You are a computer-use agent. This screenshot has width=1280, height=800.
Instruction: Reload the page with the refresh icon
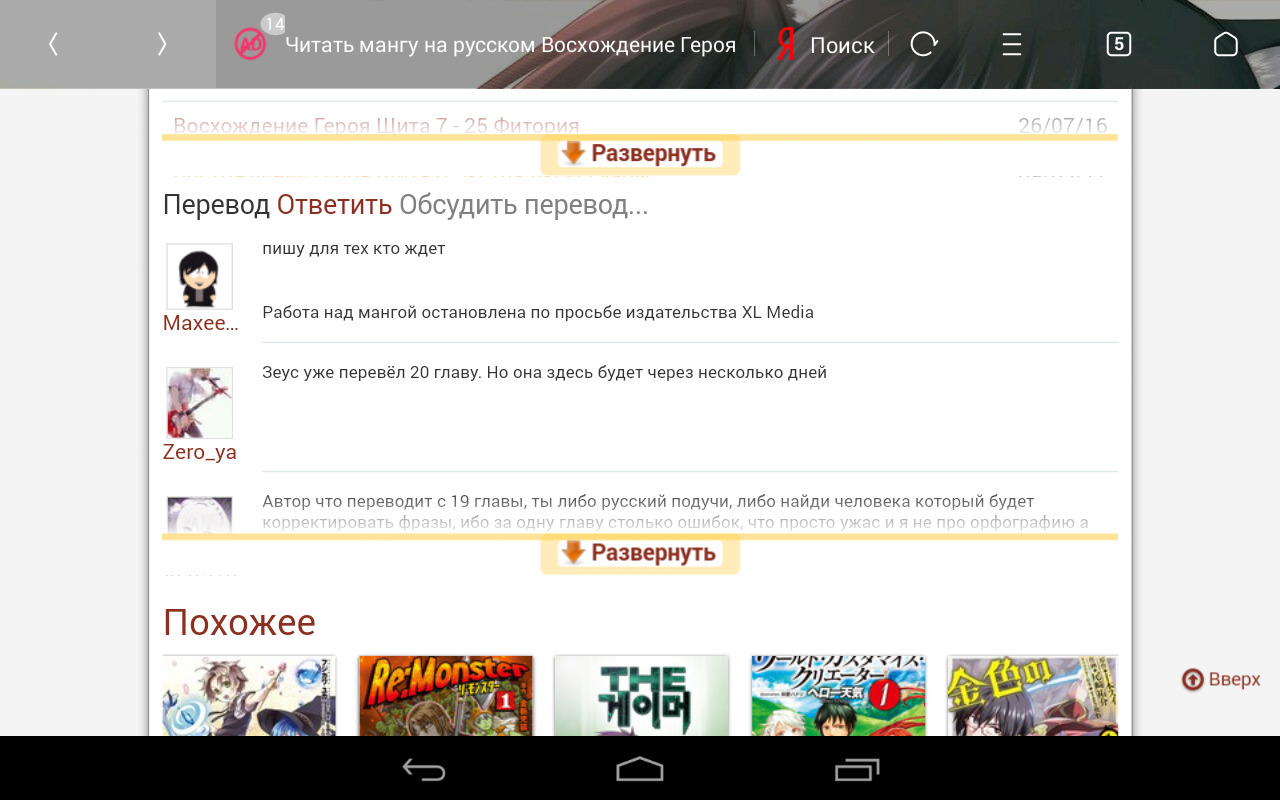pyautogui.click(x=924, y=44)
